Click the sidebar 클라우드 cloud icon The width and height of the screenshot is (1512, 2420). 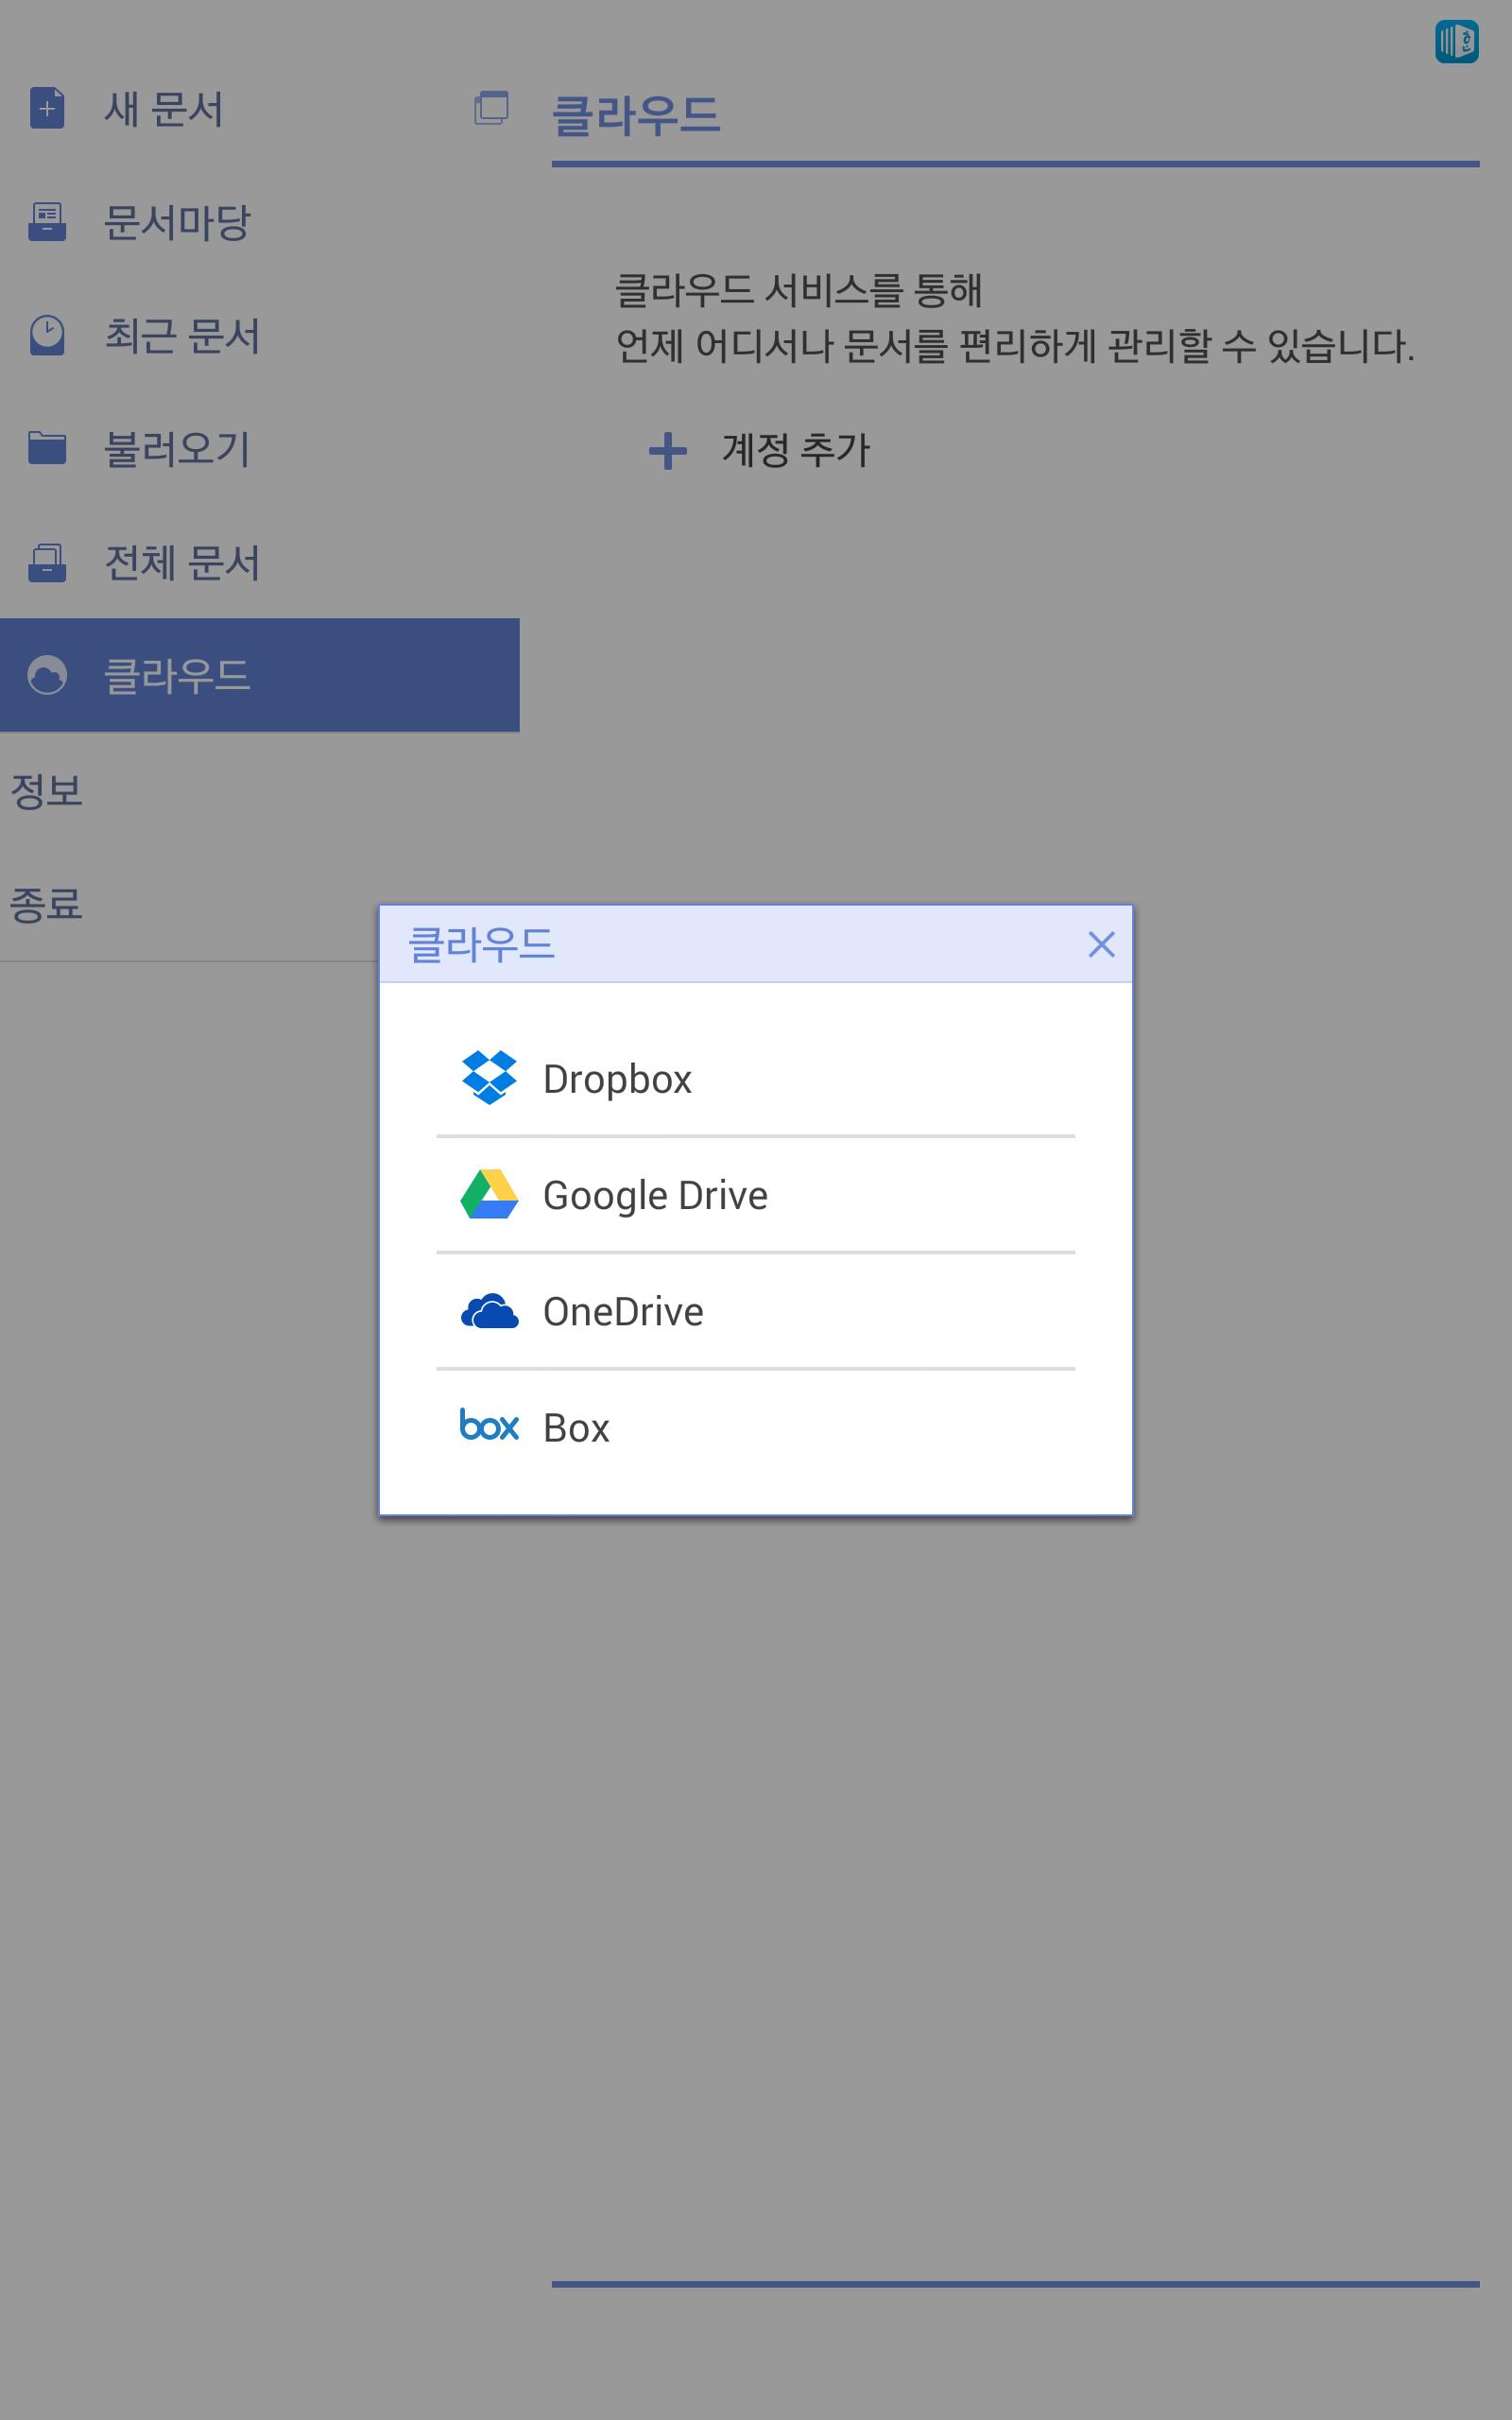point(47,675)
